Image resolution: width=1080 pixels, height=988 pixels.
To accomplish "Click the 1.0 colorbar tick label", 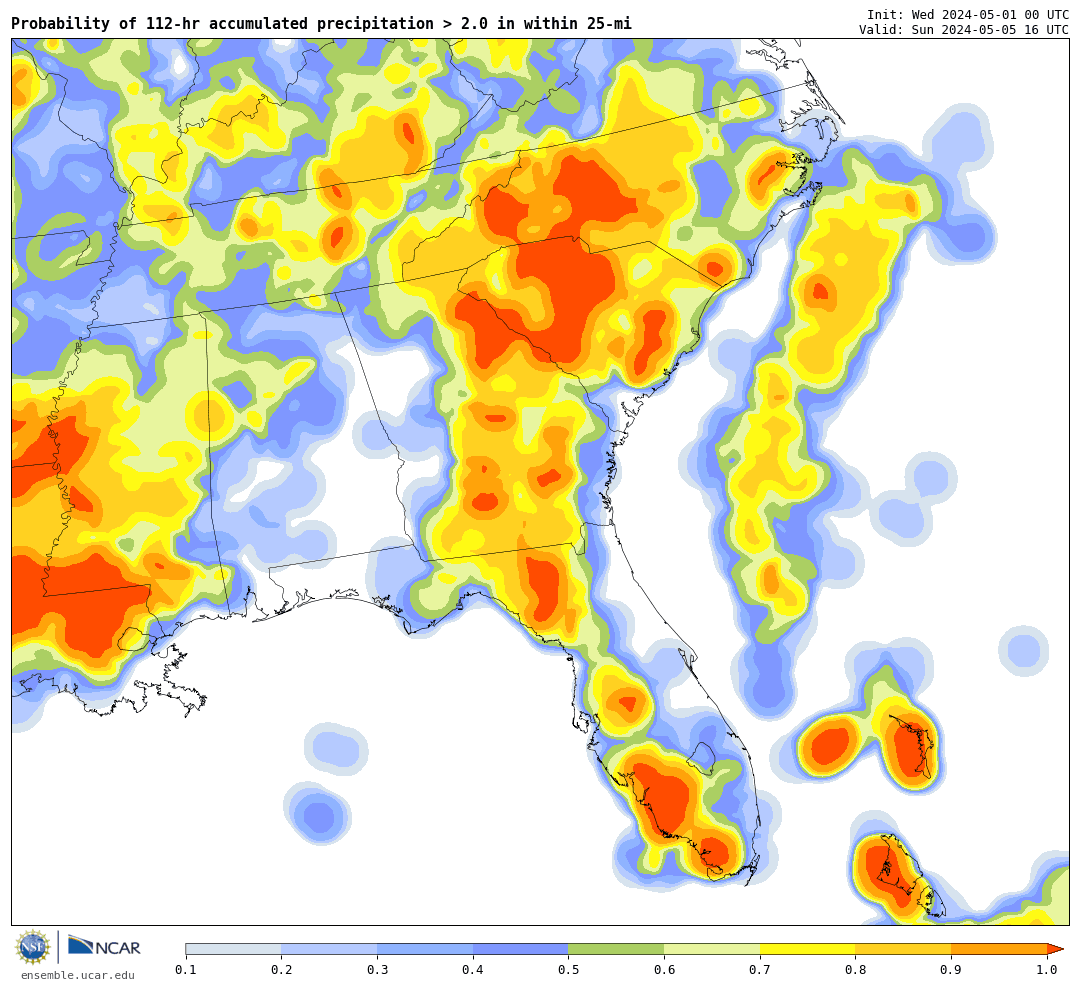I will pos(1047,970).
